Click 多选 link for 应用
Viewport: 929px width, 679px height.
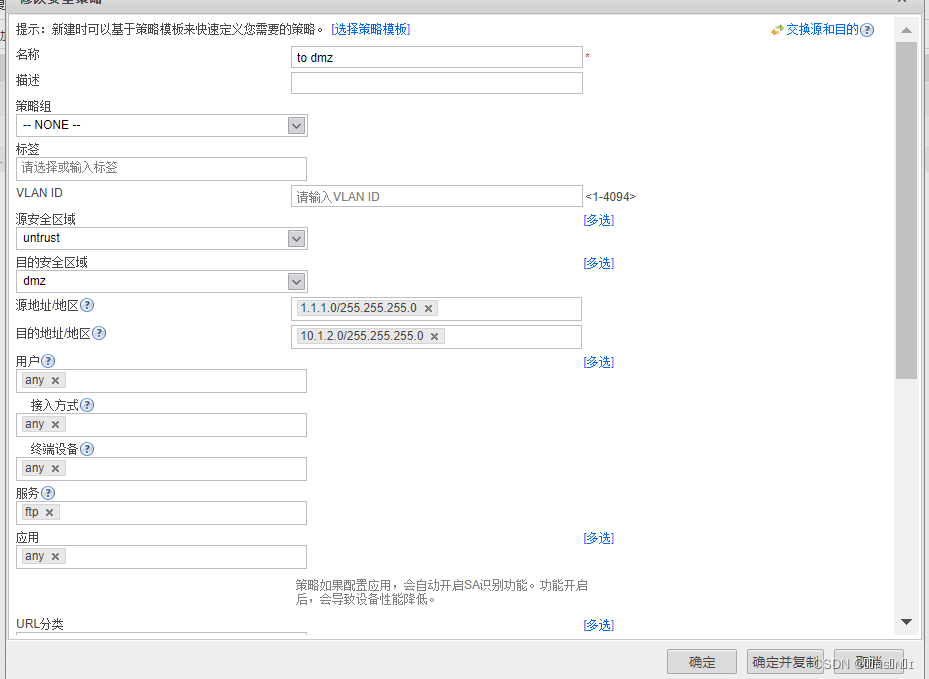pyautogui.click(x=598, y=537)
